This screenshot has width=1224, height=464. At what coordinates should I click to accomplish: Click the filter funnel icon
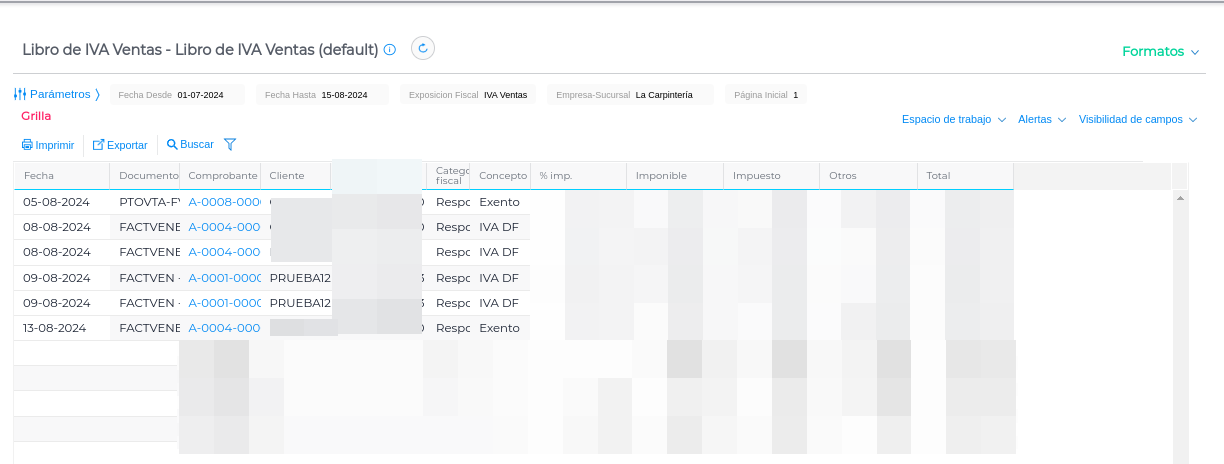230,144
